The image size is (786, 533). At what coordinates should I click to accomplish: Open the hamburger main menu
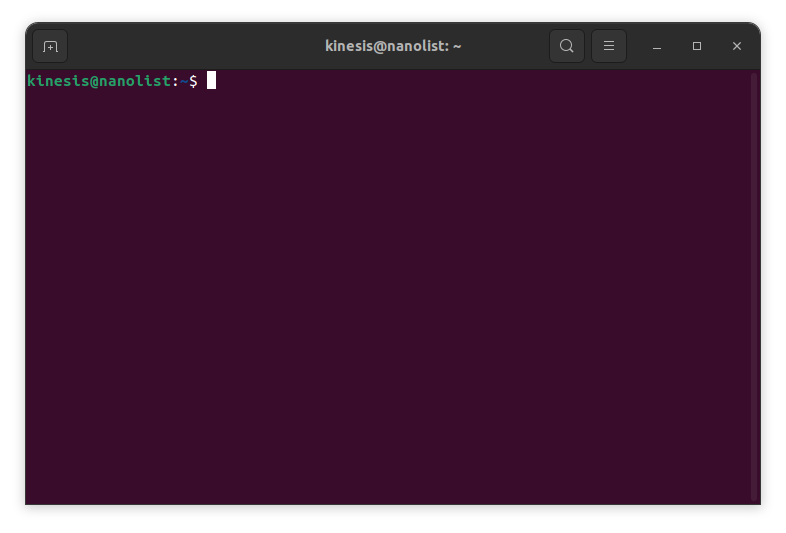click(609, 46)
